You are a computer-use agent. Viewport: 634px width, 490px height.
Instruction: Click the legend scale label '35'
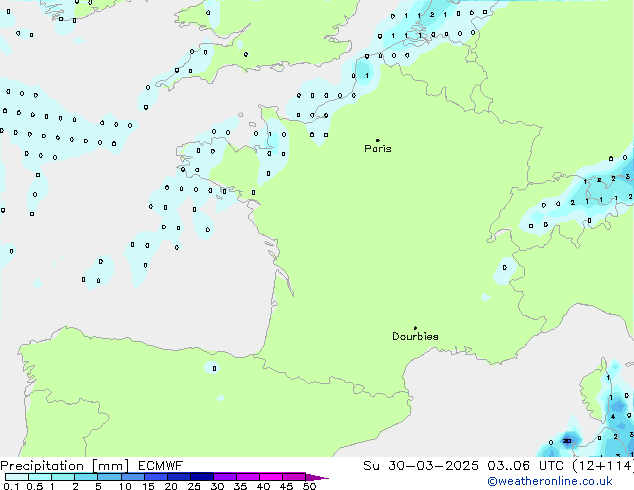tap(240, 486)
